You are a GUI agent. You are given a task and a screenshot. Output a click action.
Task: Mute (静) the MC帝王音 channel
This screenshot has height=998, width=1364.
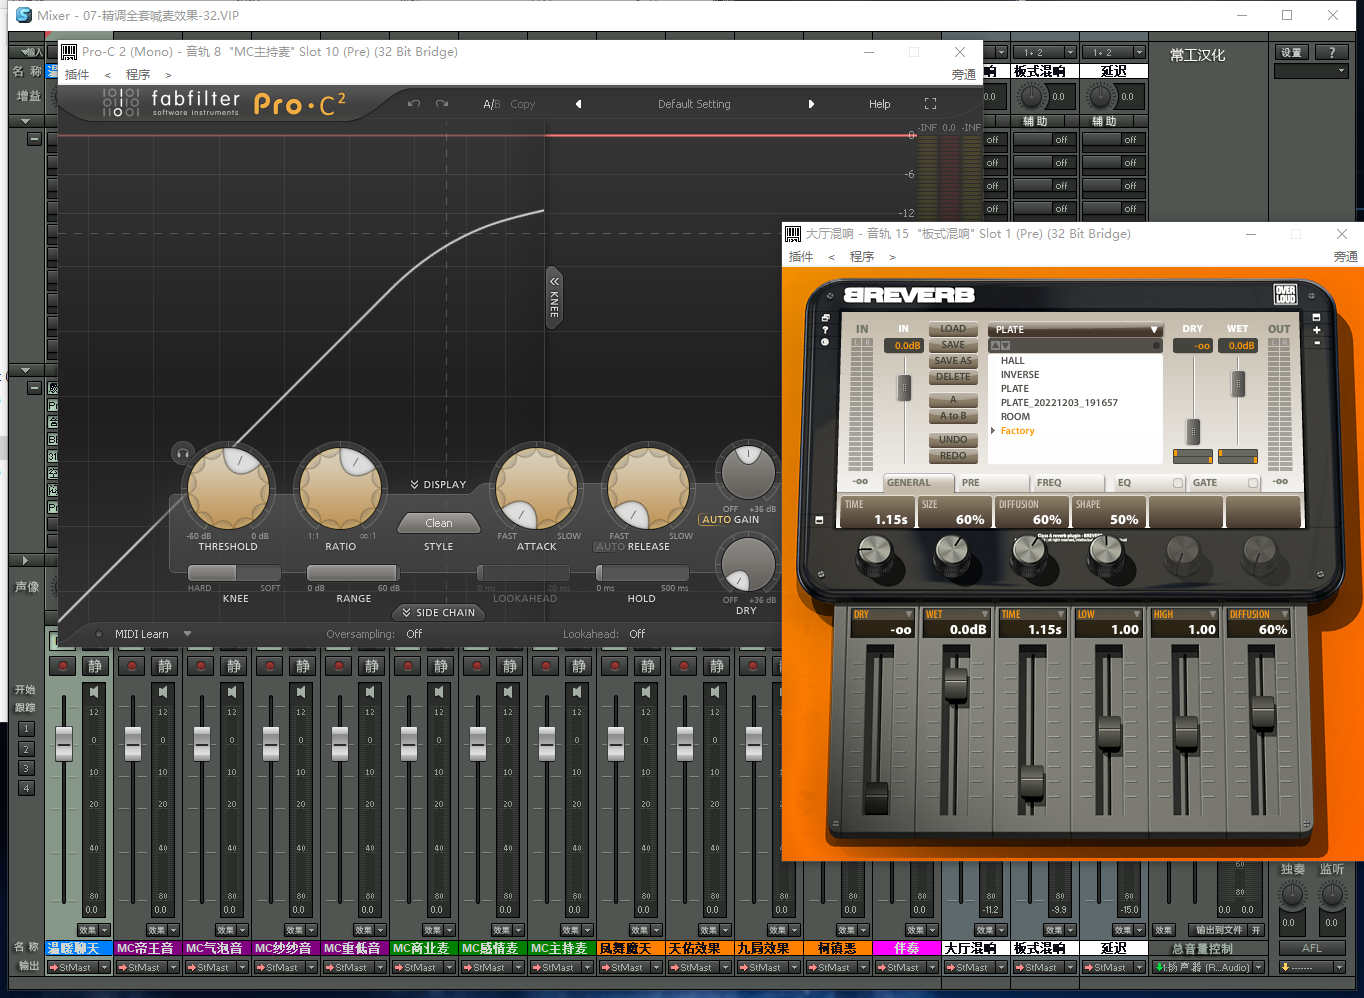164,666
